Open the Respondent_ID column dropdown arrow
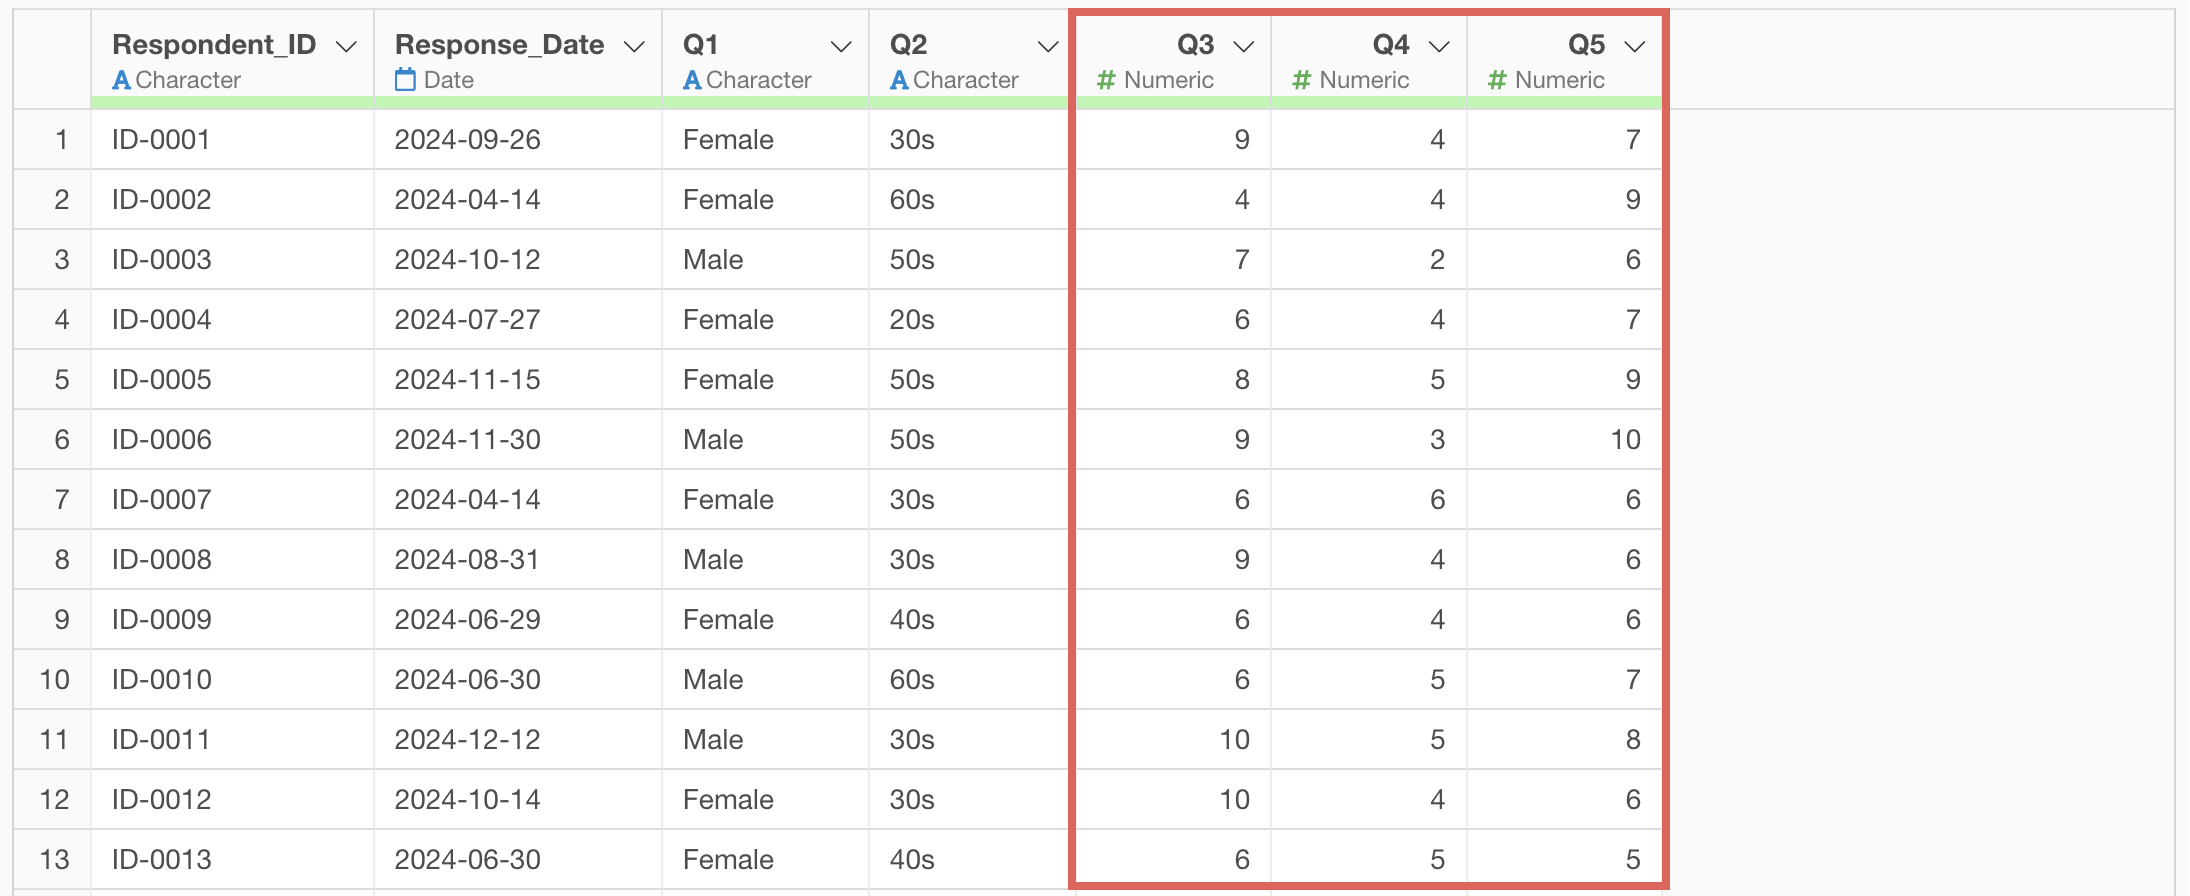The width and height of the screenshot is (2190, 896). [x=346, y=47]
